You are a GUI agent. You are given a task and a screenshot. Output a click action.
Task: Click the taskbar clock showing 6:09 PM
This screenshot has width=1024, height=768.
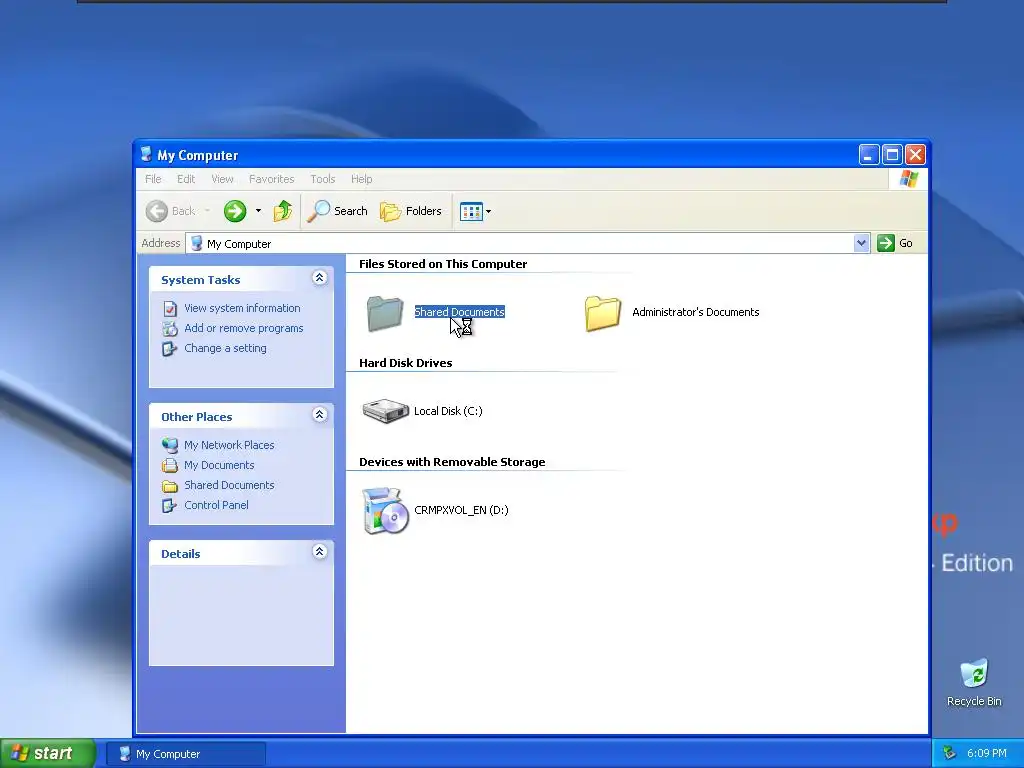[986, 754]
